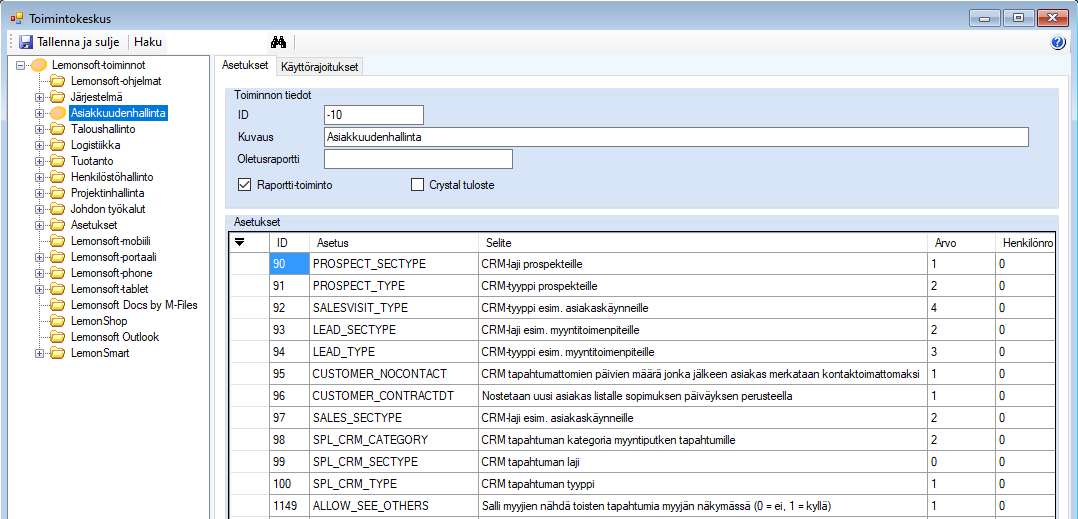Click the Lemonsoft-portaali folder icon
1078x519 pixels.
click(x=58, y=257)
